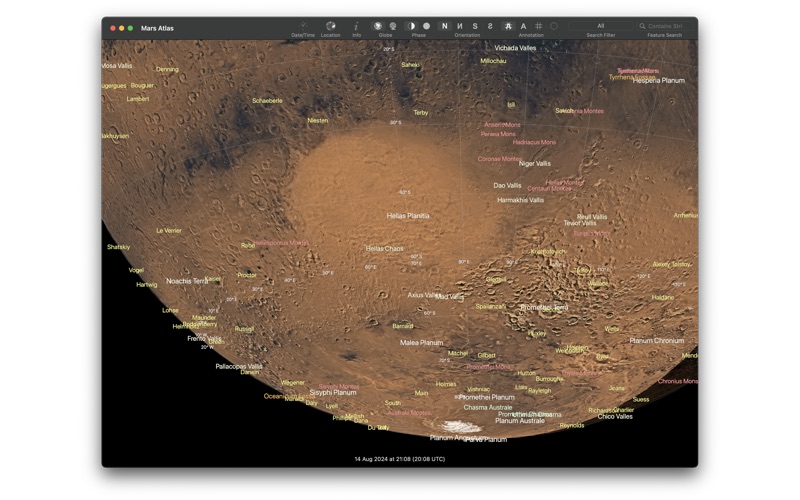The image size is (800, 500).
Task: Click the Reull Vallis label
Action: point(592,217)
